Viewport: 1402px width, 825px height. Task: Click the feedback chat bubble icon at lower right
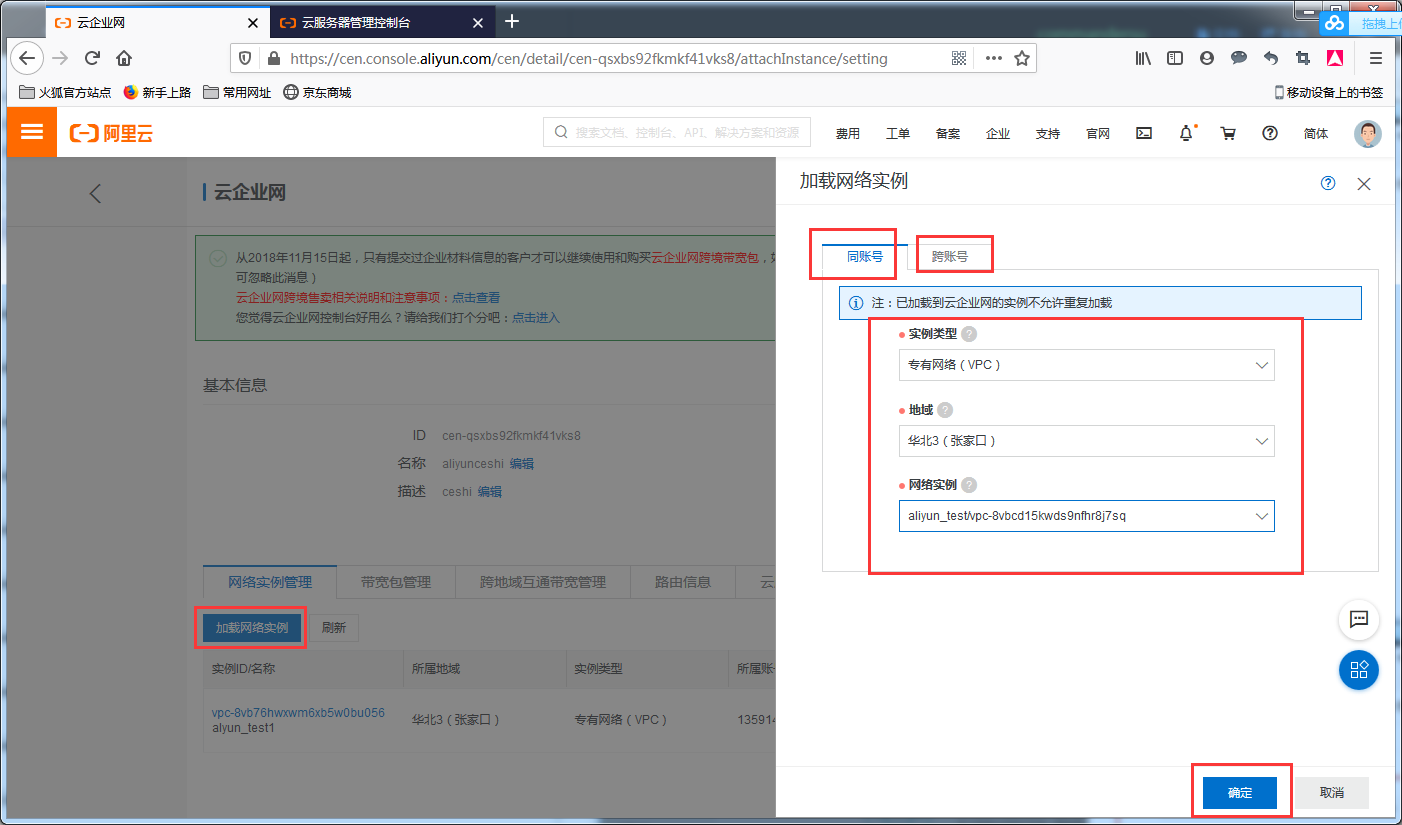pos(1358,620)
